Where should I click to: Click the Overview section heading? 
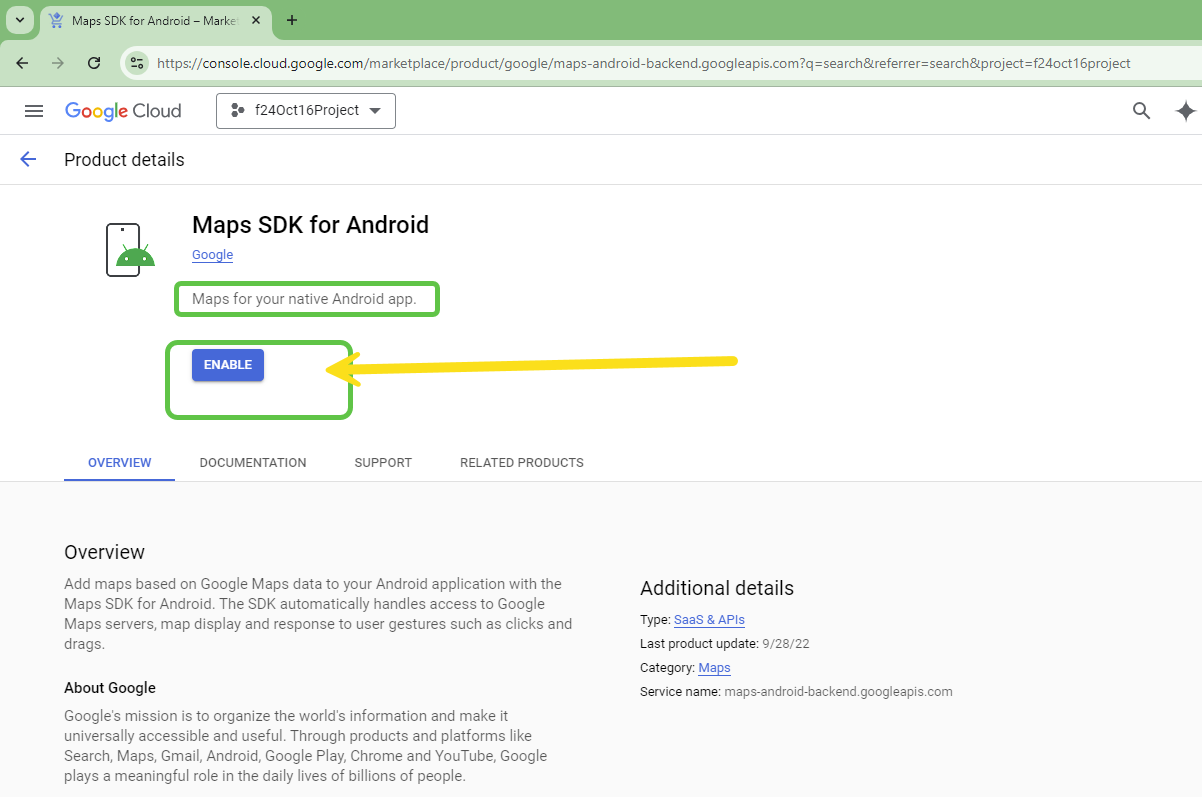(x=104, y=552)
